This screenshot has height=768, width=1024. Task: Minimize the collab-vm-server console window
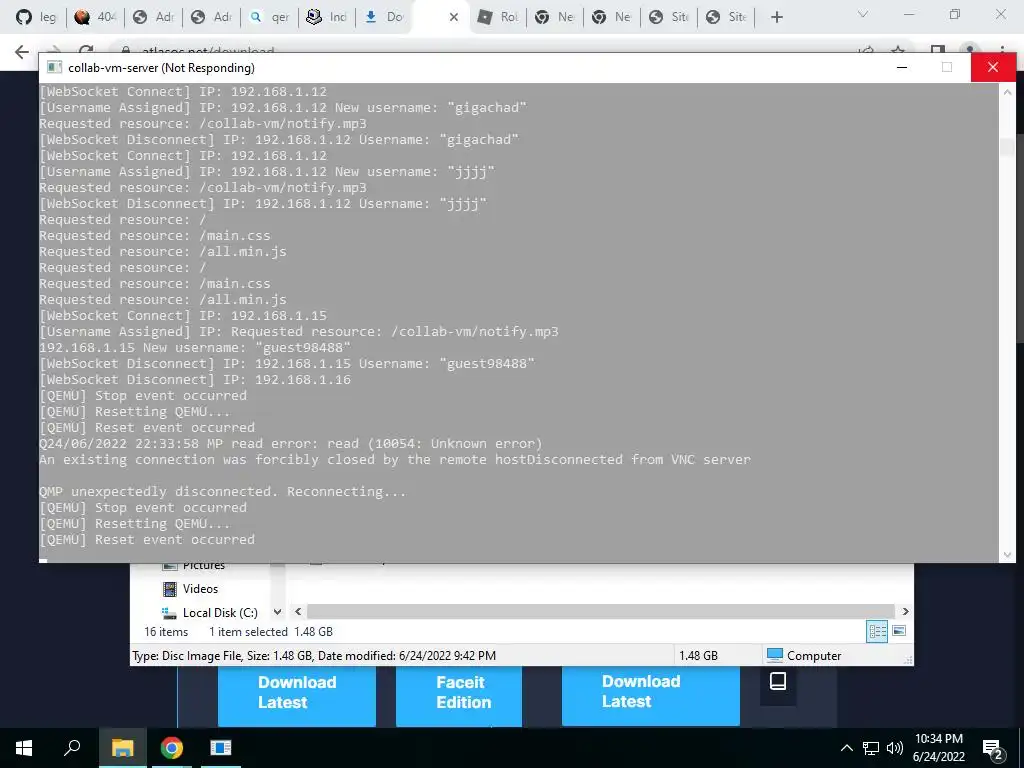click(902, 67)
